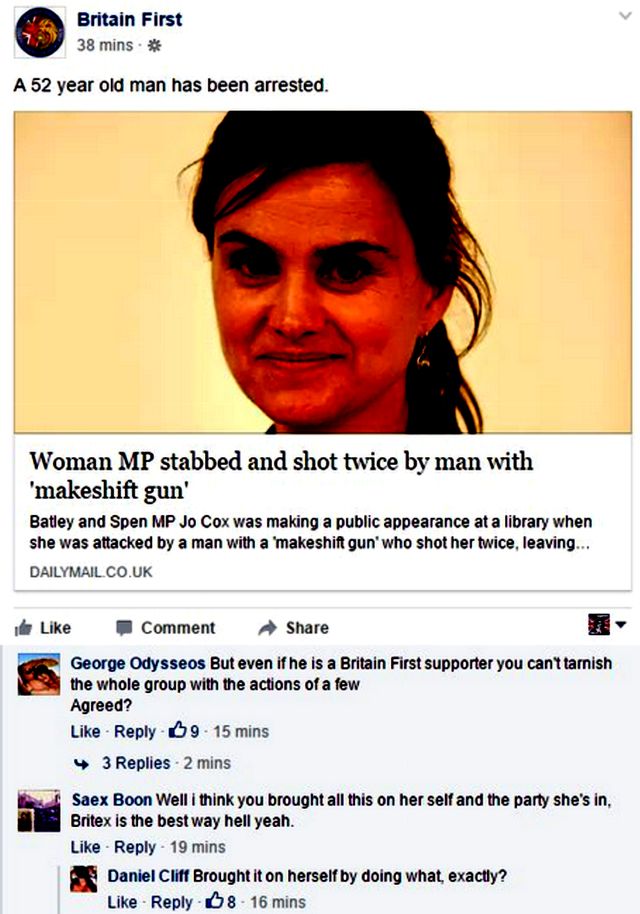Expand the 3 Replies thread
The height and width of the screenshot is (914, 640).
(x=136, y=763)
